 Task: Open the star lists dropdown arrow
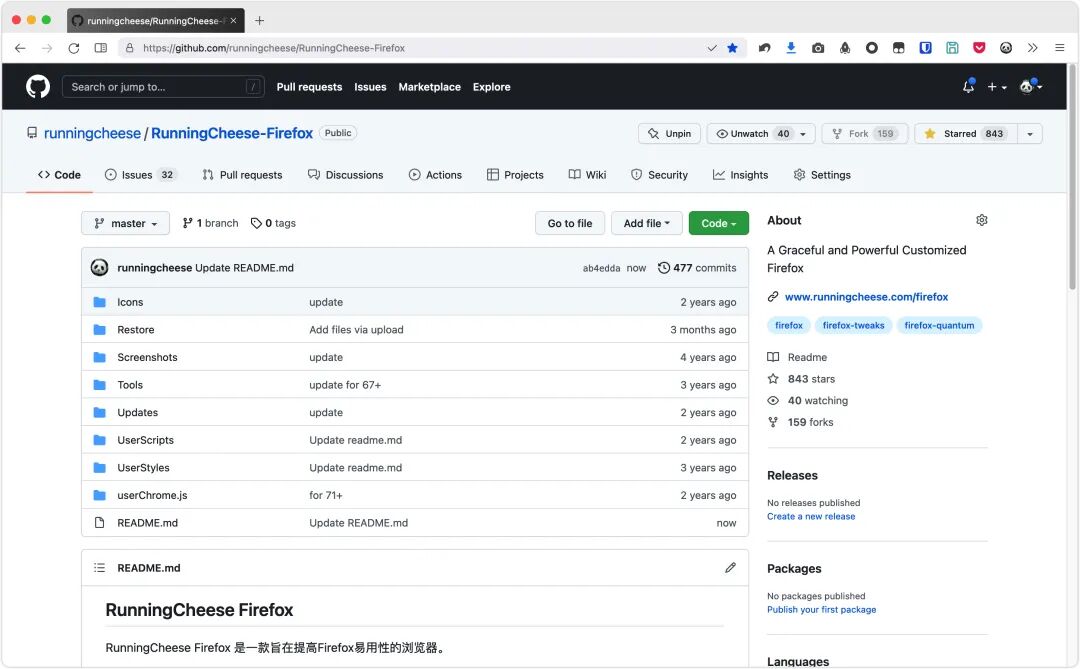tap(1030, 134)
